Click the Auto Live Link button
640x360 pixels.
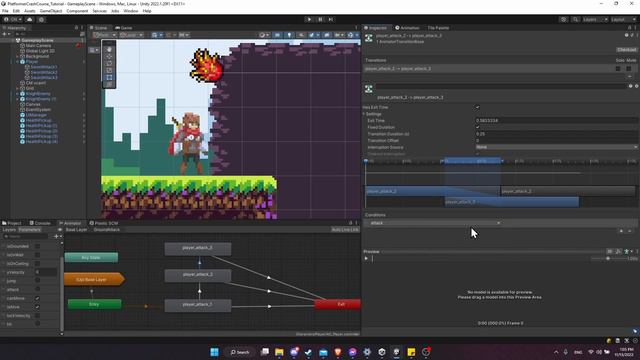pos(345,230)
